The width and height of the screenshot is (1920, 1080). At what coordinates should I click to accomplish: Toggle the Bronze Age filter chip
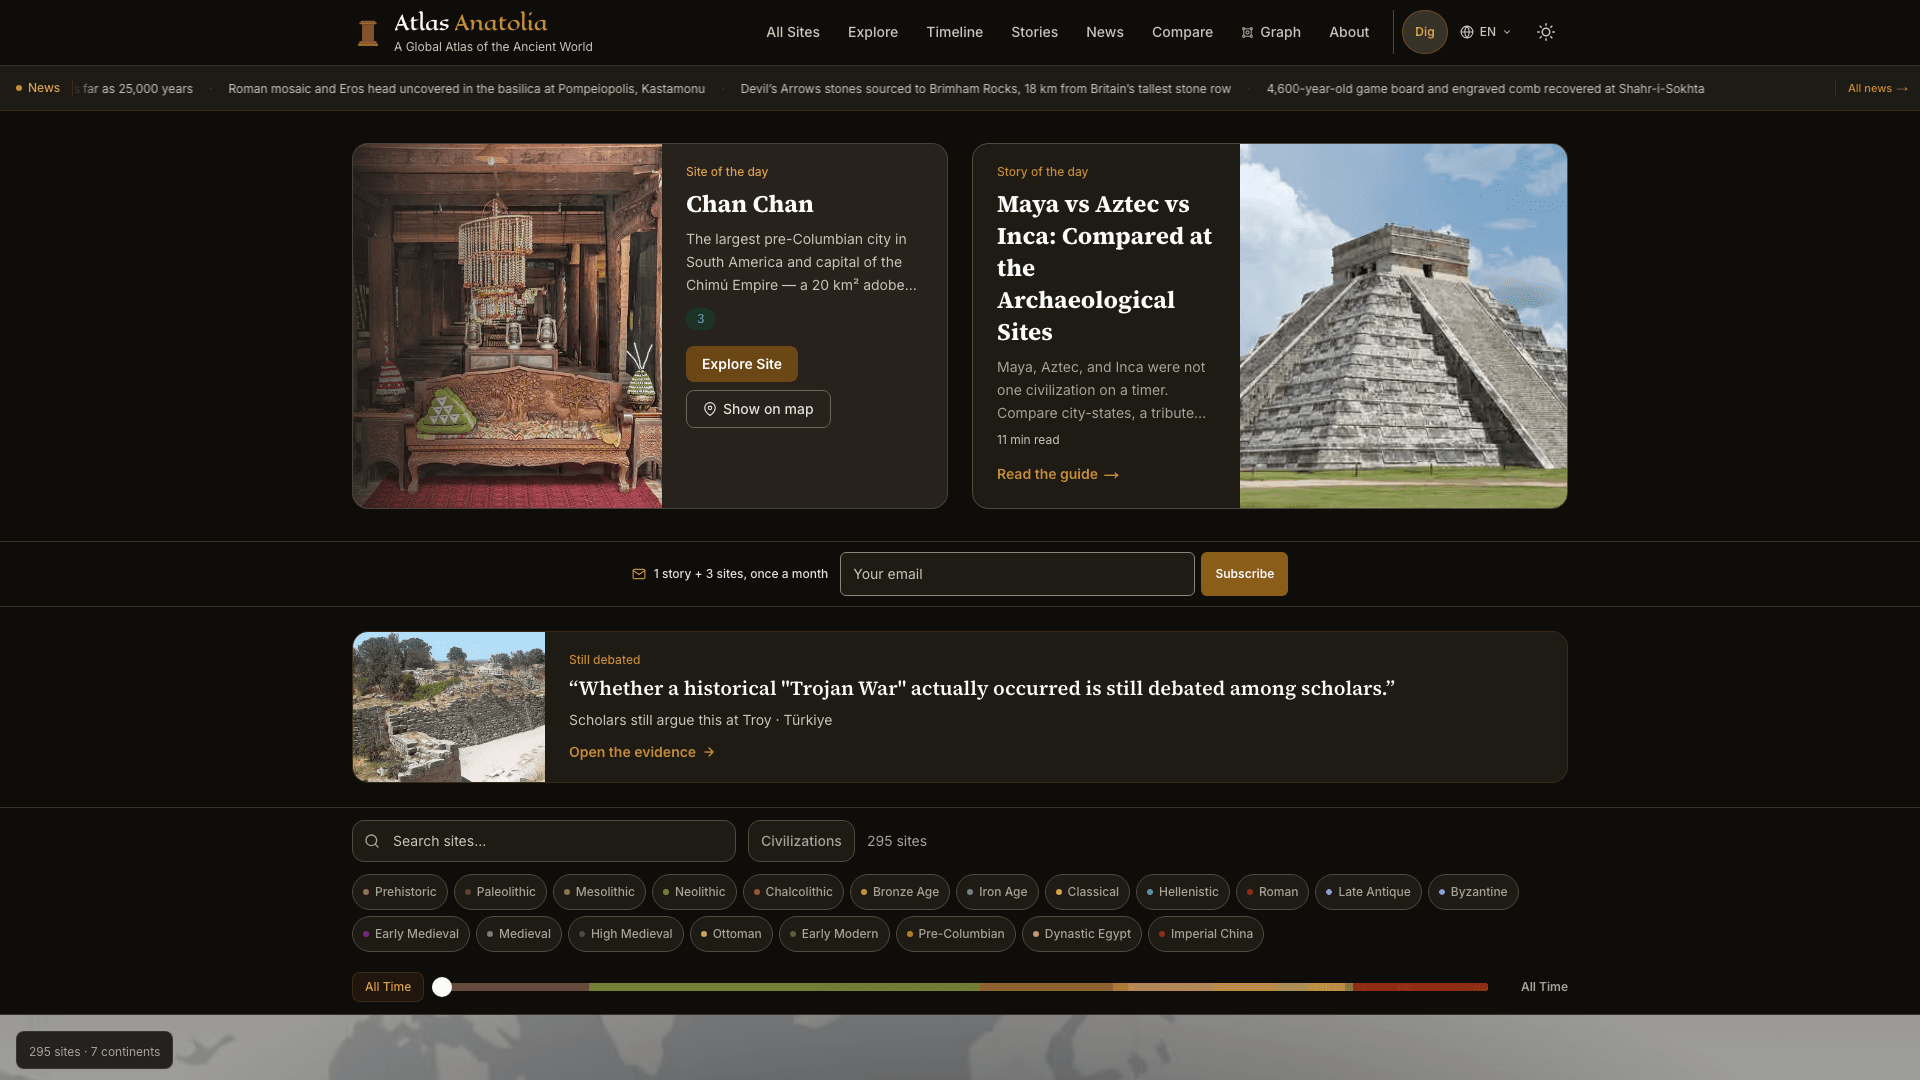(900, 892)
